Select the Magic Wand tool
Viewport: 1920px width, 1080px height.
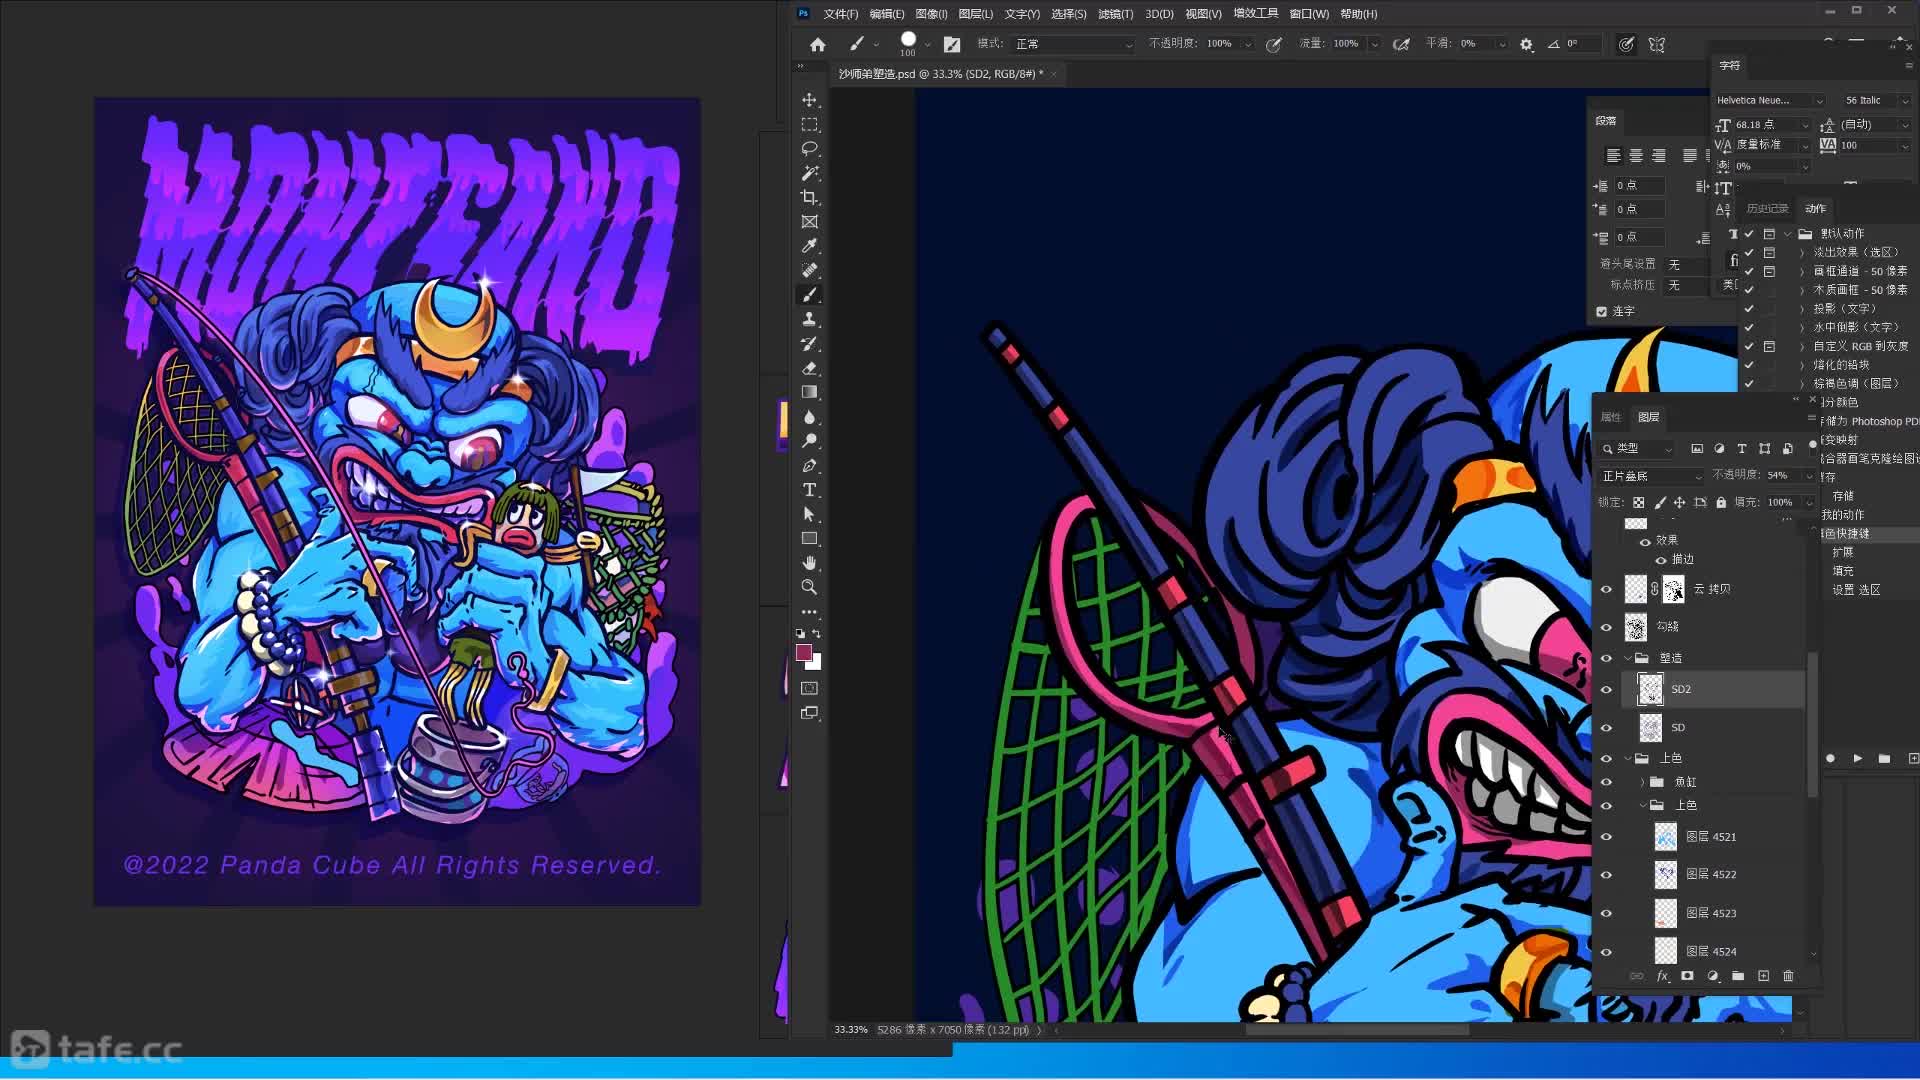[x=810, y=173]
